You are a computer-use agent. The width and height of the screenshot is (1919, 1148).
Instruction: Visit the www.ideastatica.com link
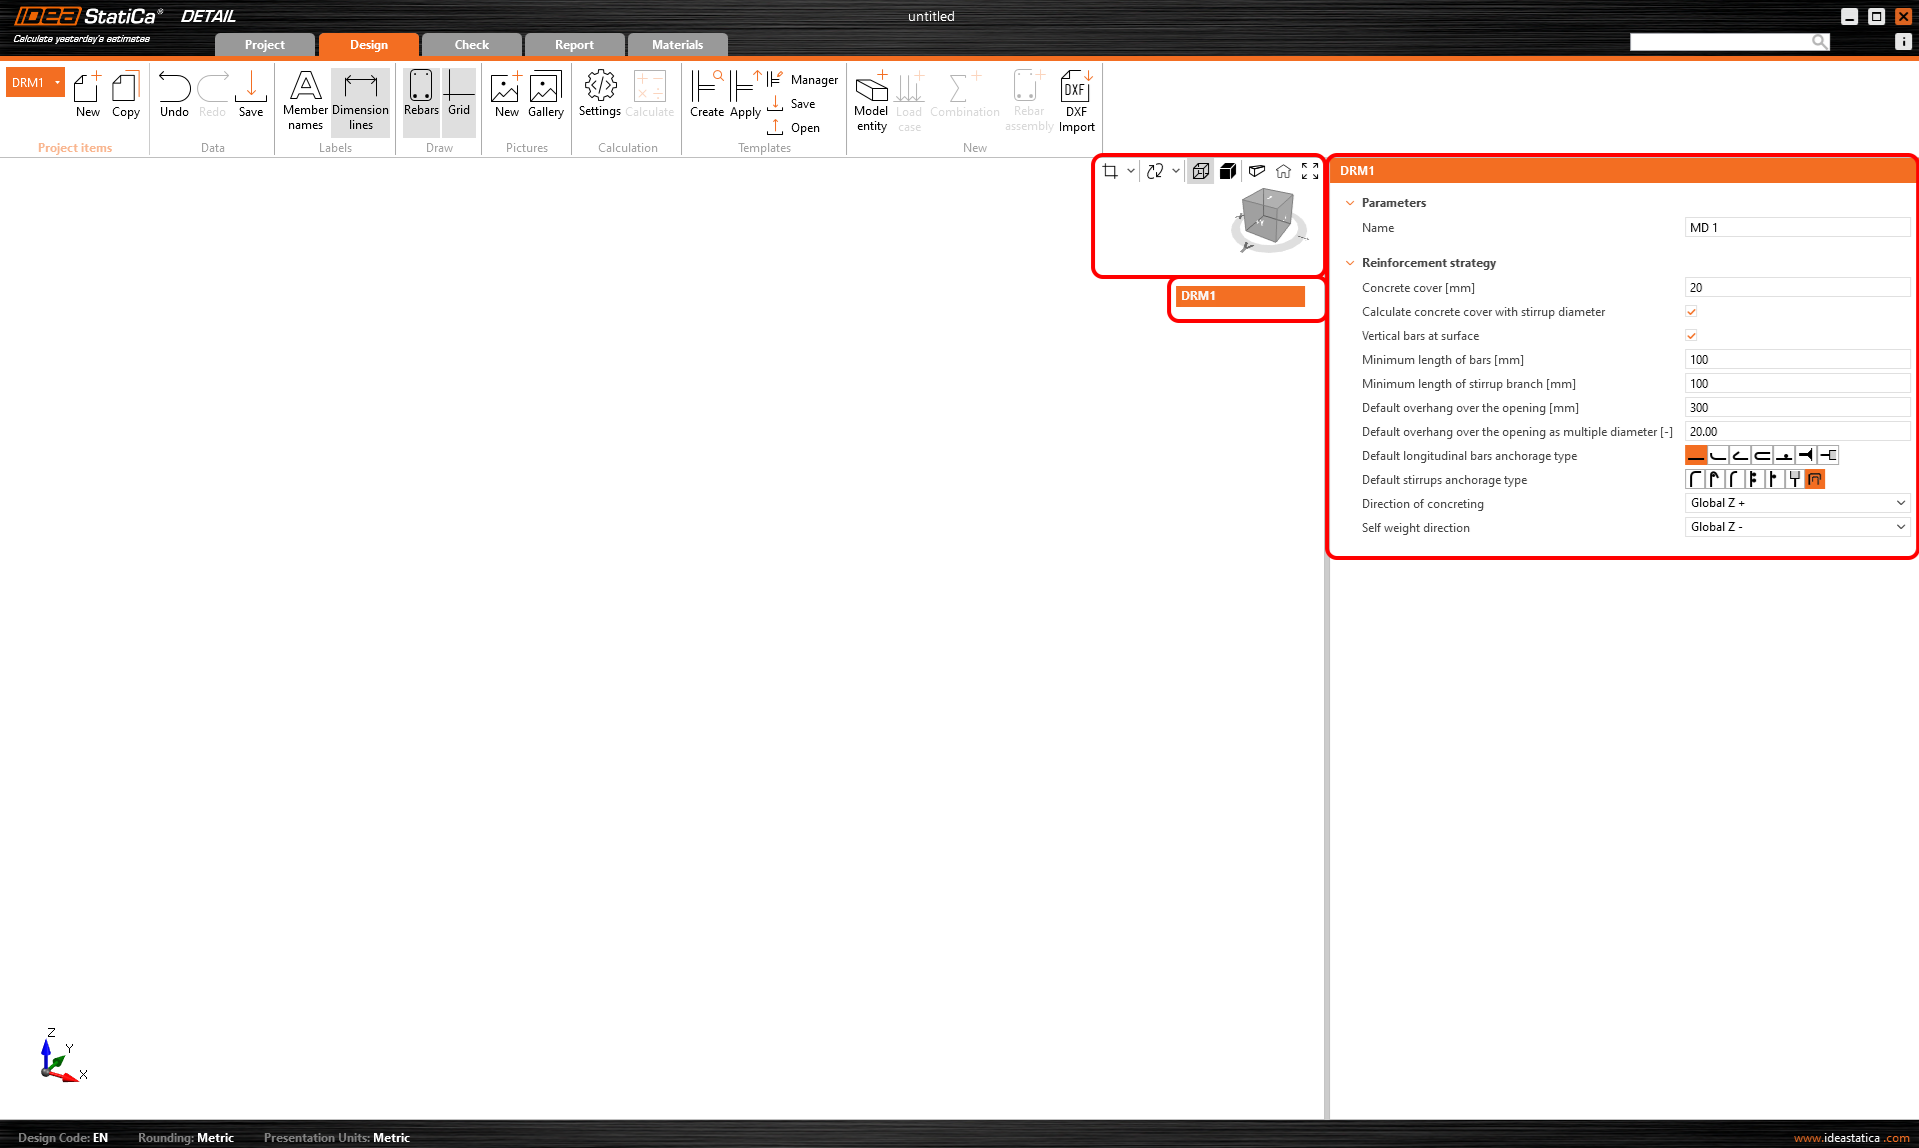coord(1852,1138)
